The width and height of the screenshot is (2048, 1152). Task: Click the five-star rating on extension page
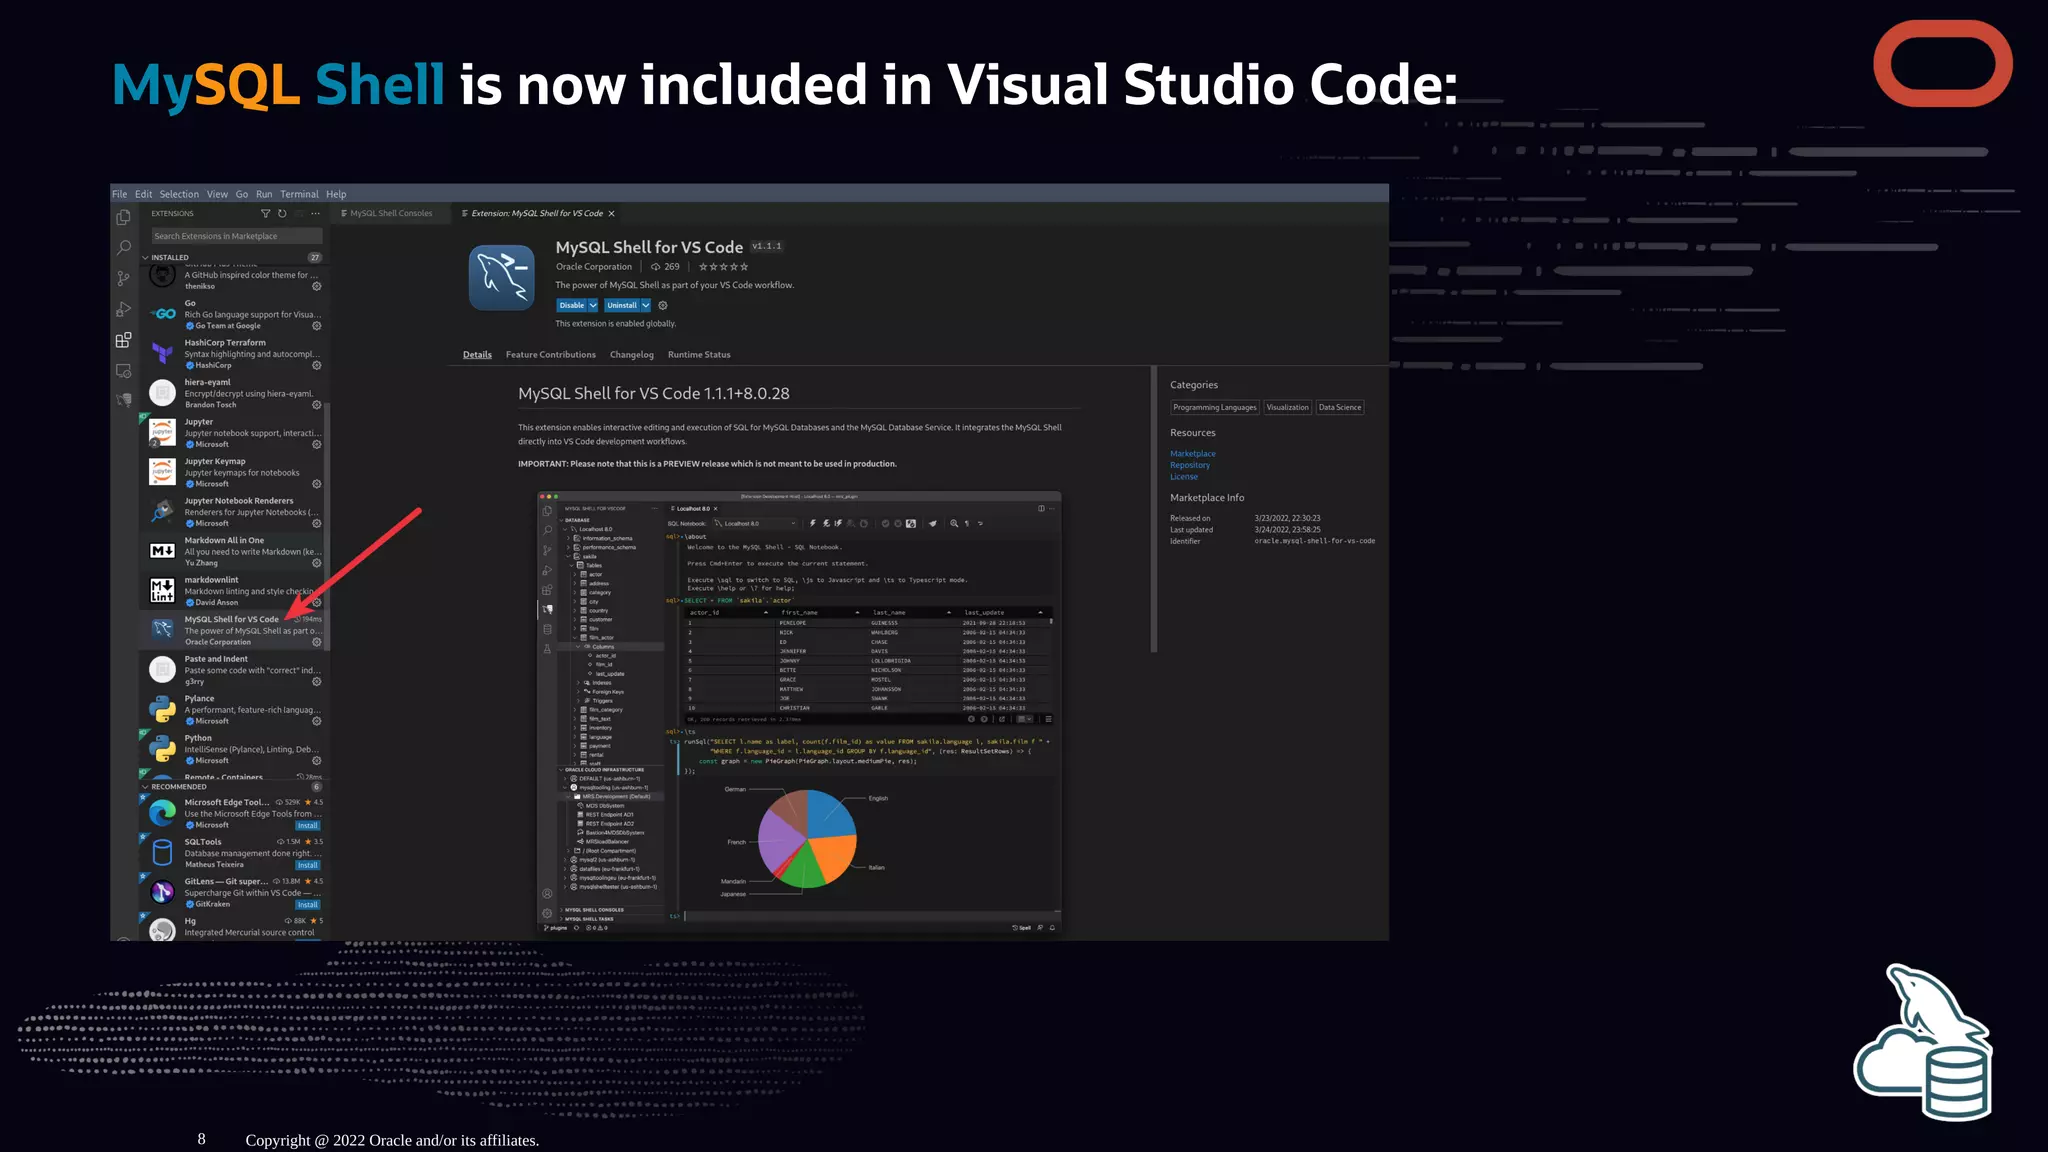(723, 267)
